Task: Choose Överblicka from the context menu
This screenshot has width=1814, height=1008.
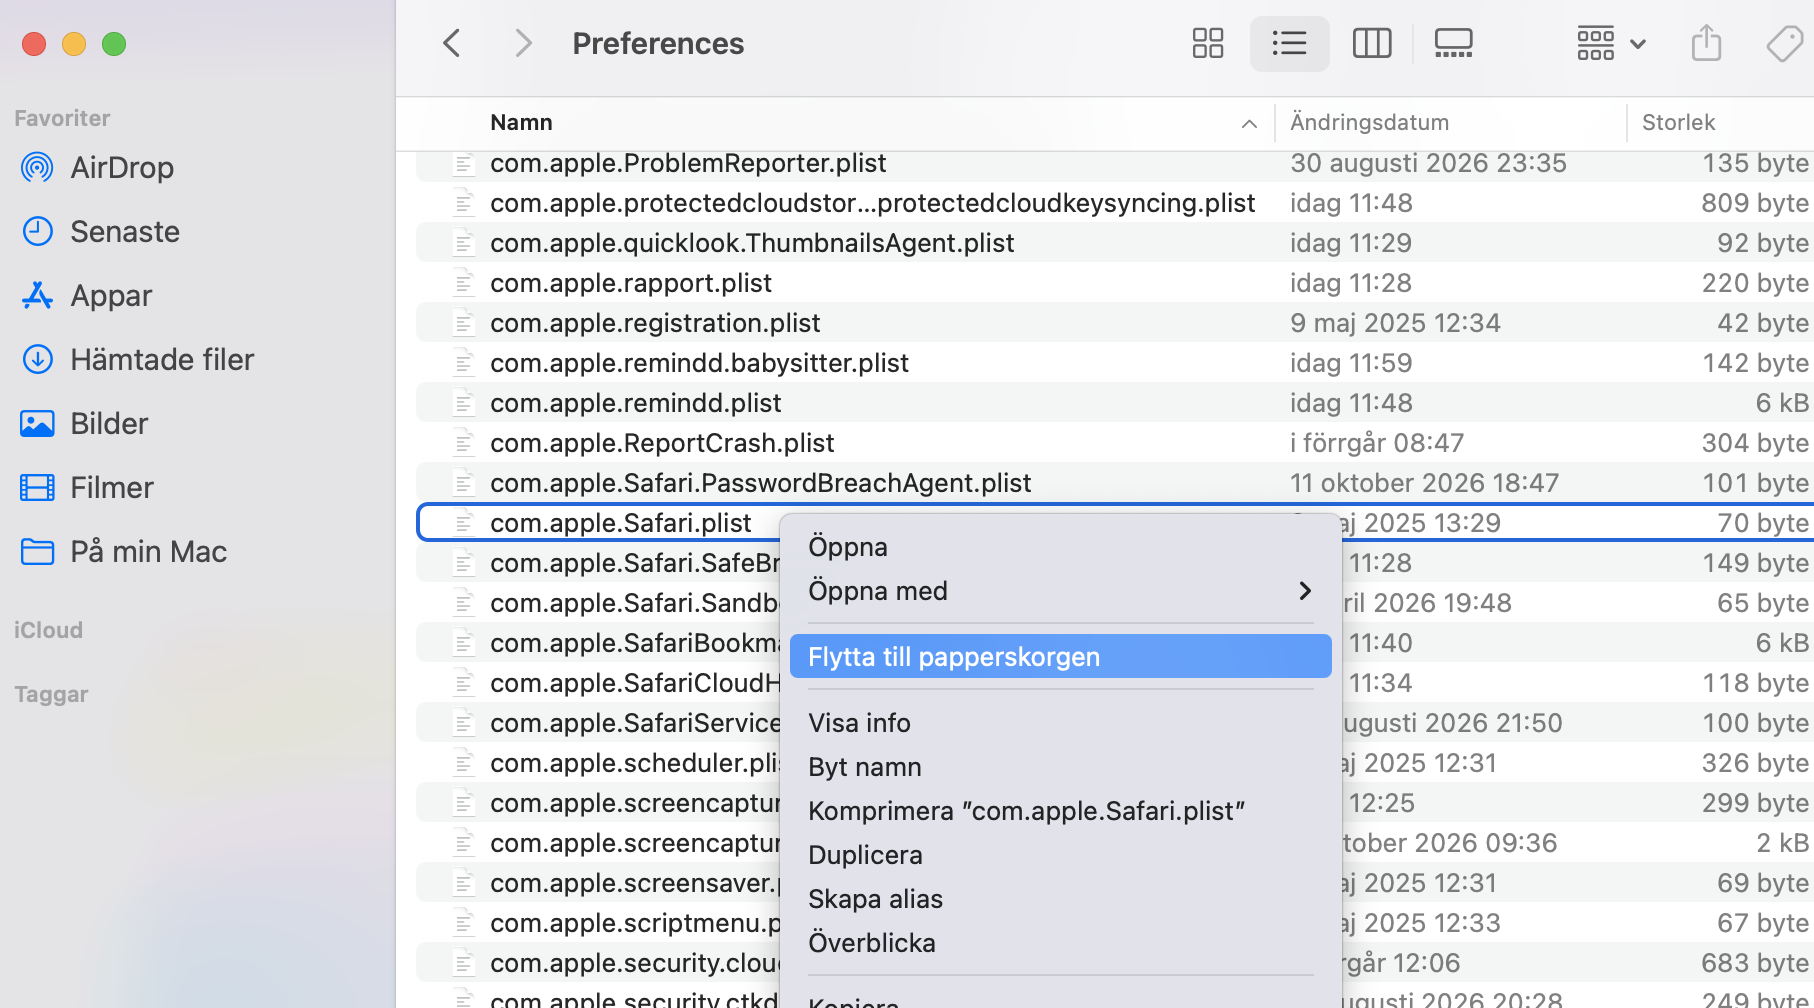Action: pyautogui.click(x=1060, y=943)
